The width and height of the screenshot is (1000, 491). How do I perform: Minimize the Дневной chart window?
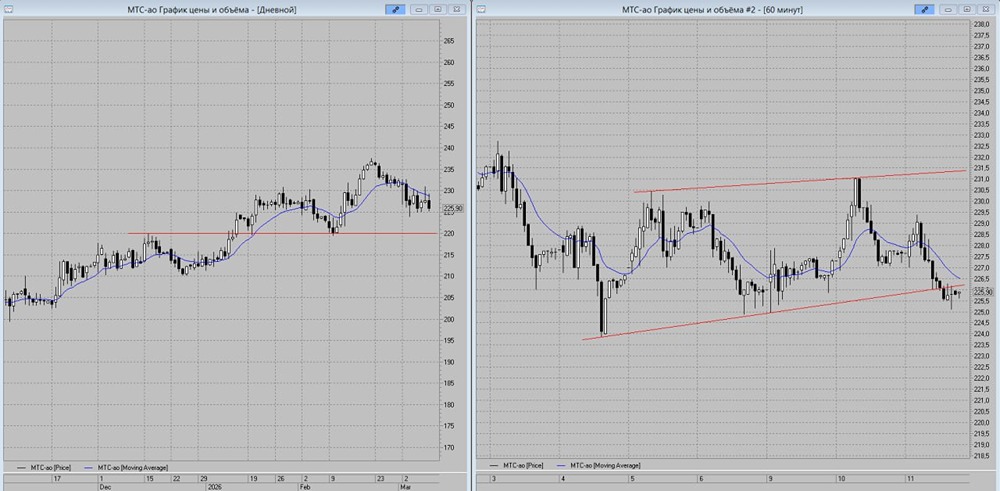tap(420, 10)
